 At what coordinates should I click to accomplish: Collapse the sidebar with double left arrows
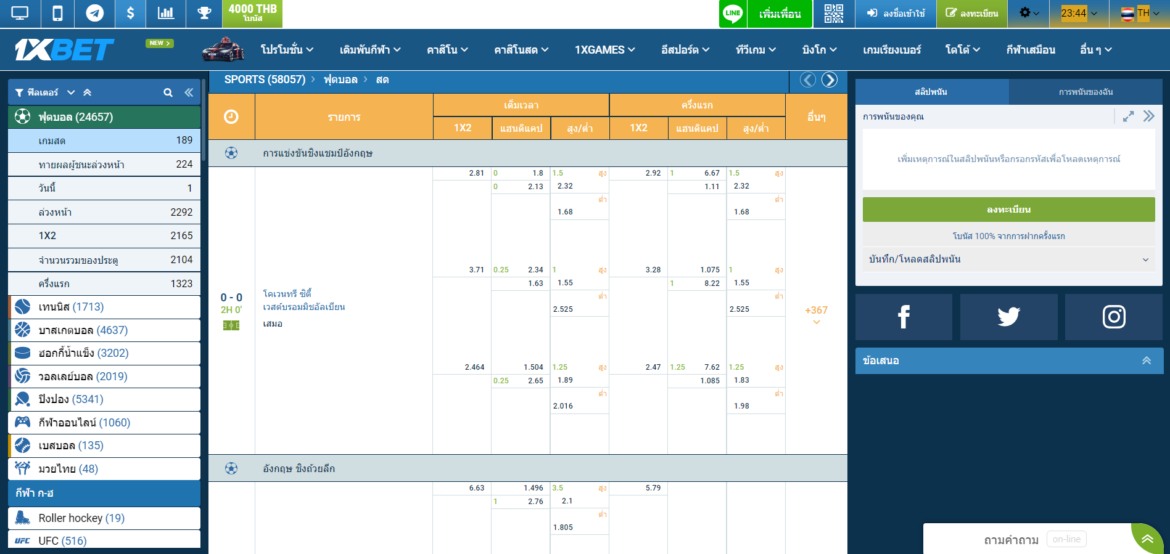coord(189,93)
